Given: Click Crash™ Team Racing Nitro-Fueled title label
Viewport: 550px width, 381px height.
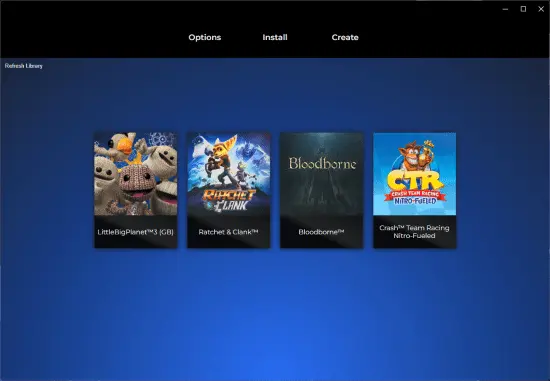Looking at the screenshot, I should click(x=414, y=232).
